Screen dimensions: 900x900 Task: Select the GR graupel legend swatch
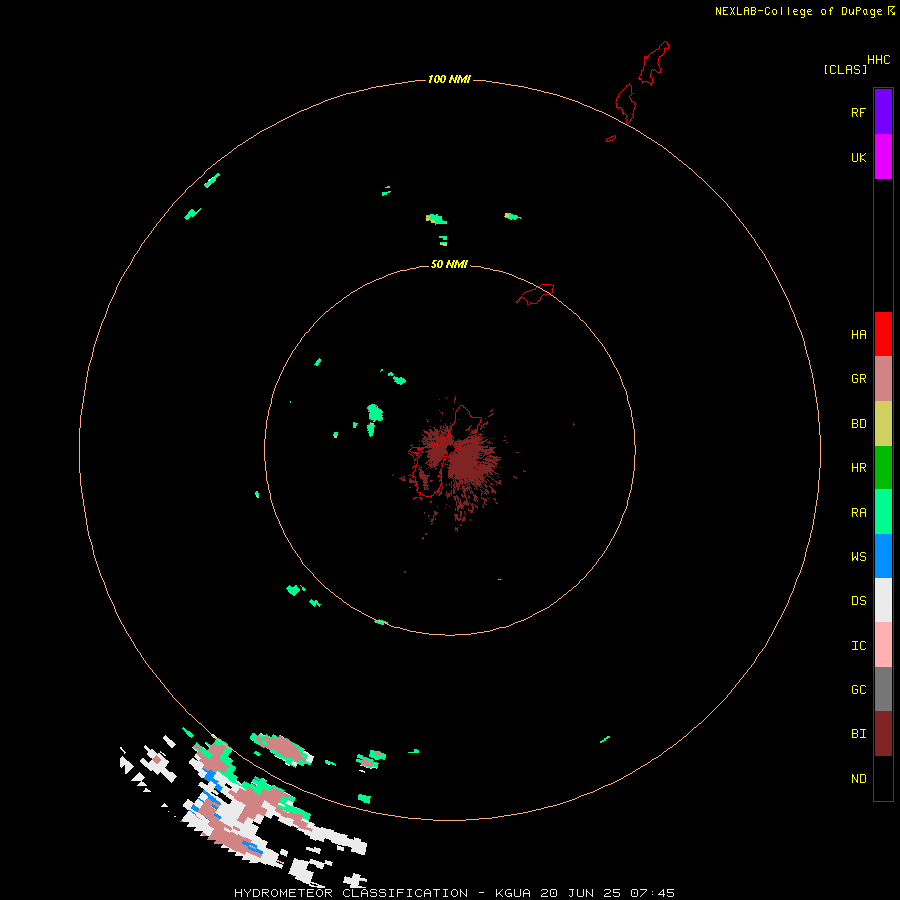coord(883,378)
